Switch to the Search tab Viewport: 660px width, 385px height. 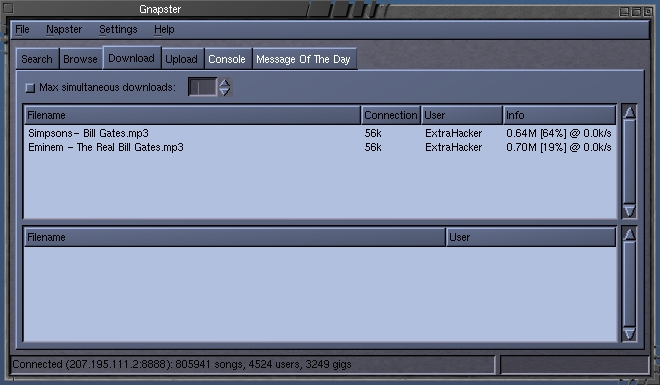37,59
